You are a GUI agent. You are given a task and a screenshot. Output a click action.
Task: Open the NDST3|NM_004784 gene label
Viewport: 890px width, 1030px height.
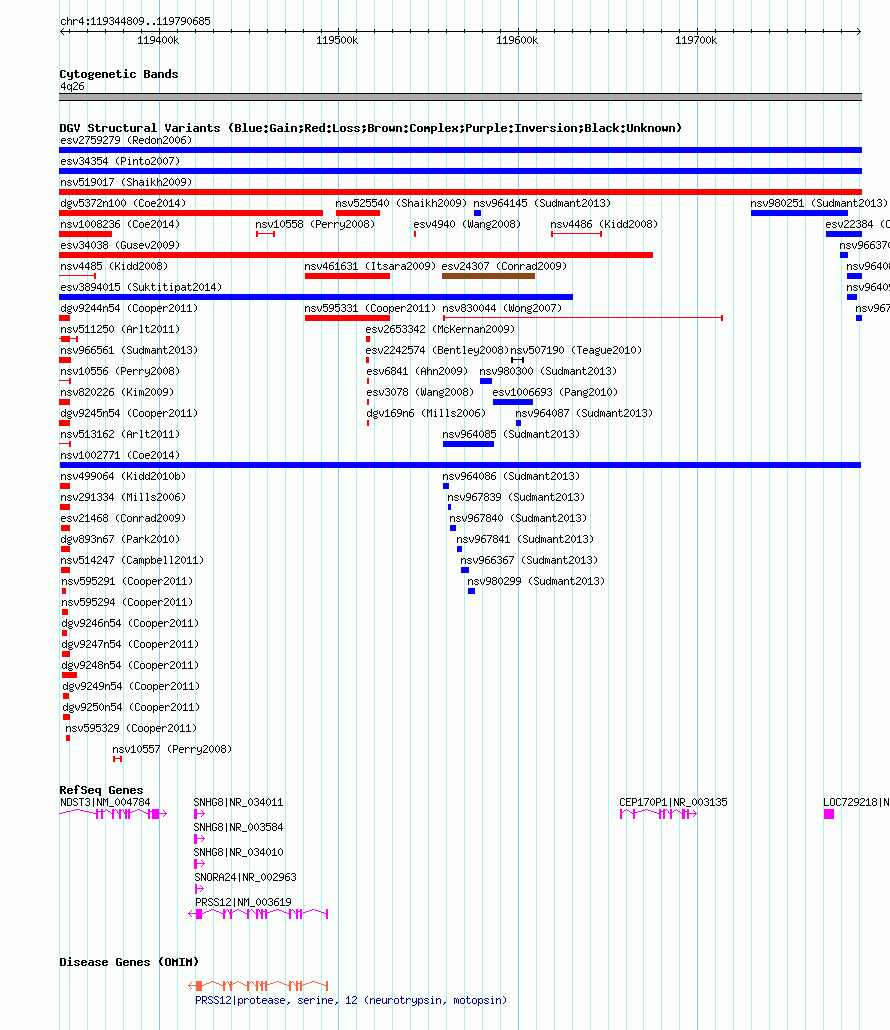[105, 802]
